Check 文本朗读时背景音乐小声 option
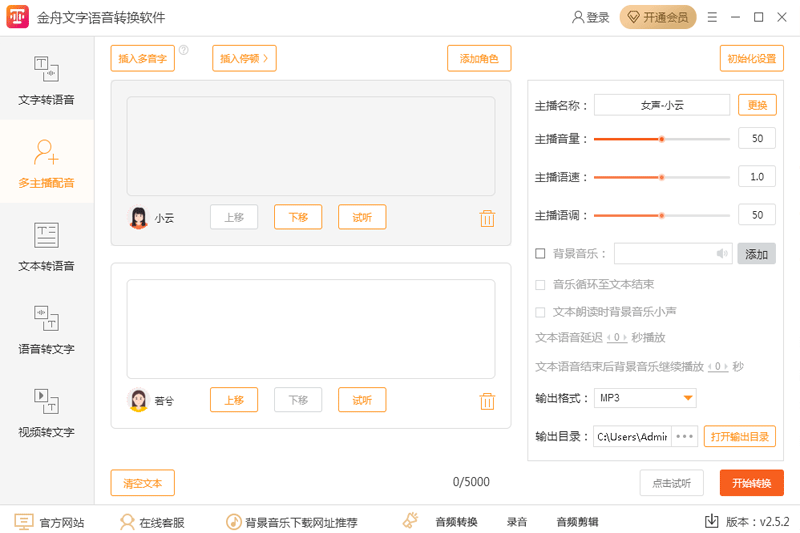800x533 pixels. 541,312
